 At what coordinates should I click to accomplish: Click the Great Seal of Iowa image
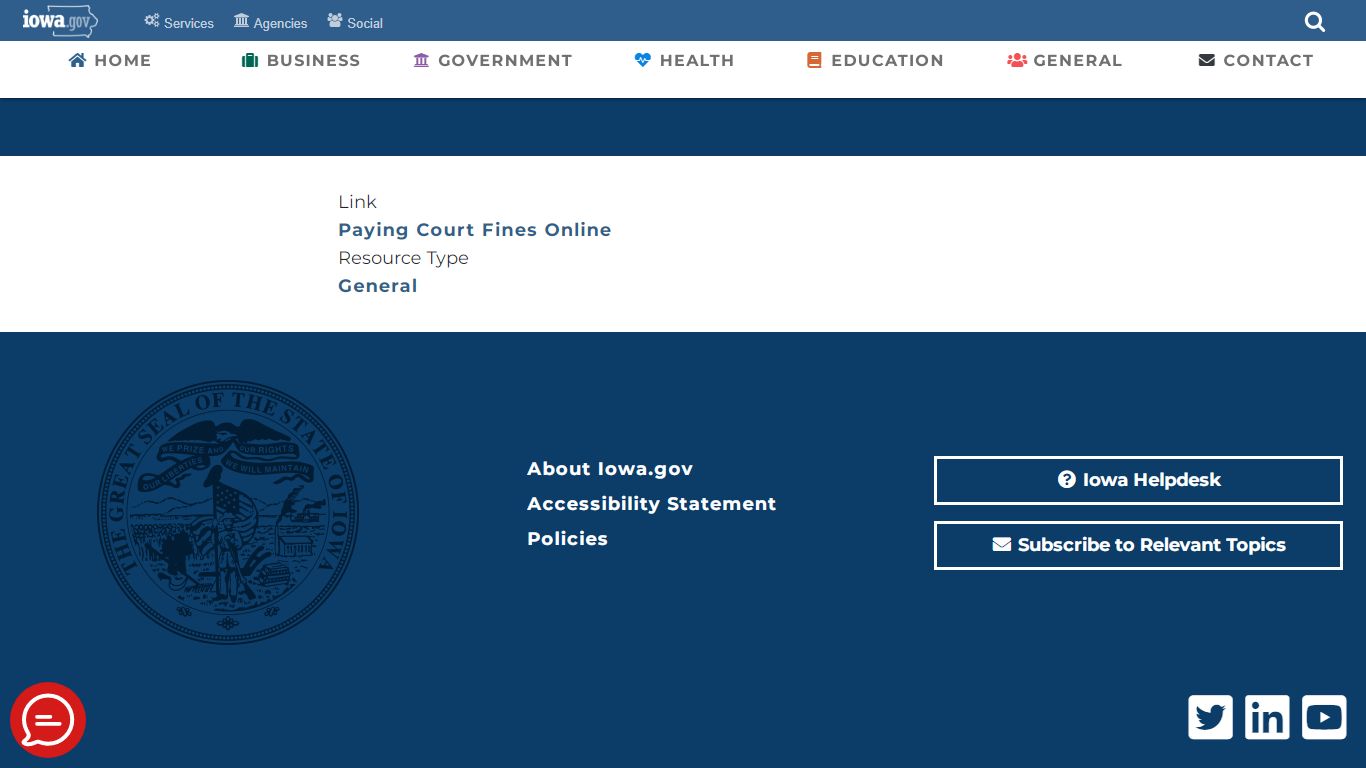(228, 512)
